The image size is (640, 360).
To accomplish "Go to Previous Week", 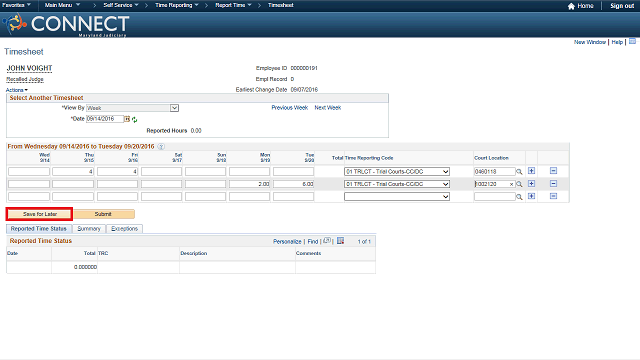I will pyautogui.click(x=290, y=108).
